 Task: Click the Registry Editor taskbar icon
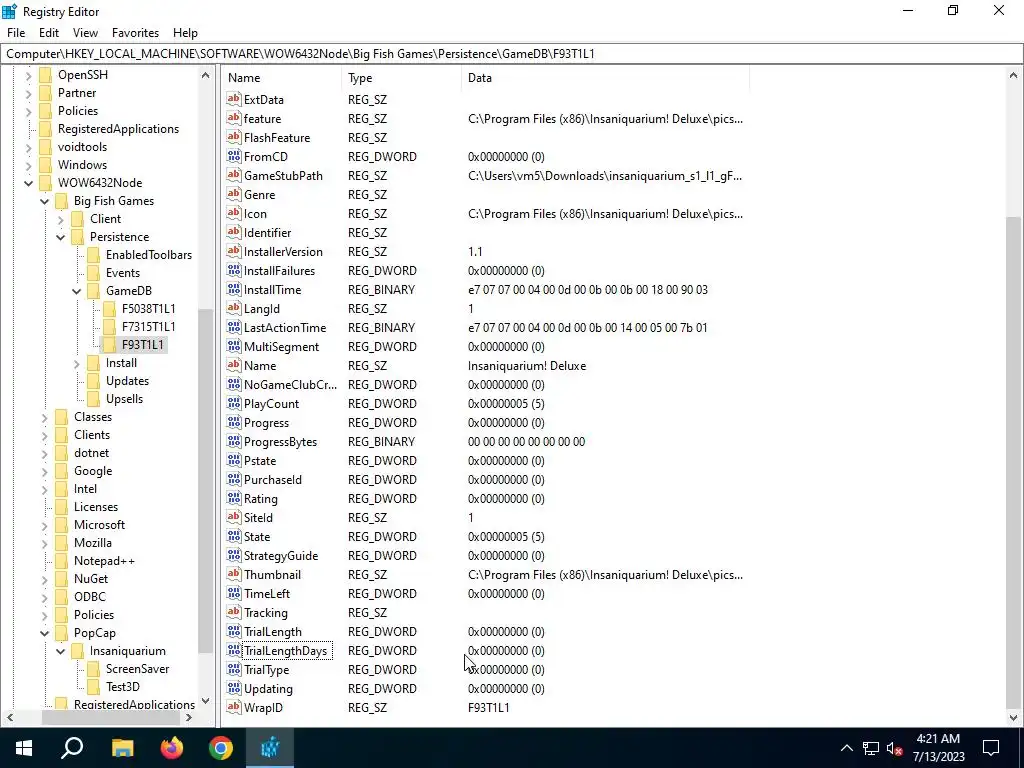pos(270,748)
